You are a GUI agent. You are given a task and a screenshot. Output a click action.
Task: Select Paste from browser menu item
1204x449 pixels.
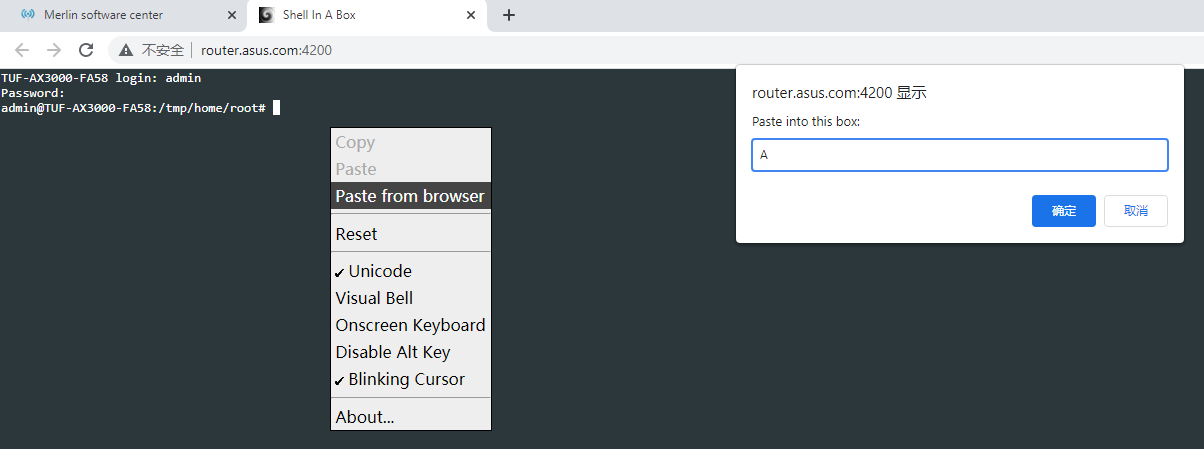pyautogui.click(x=411, y=196)
